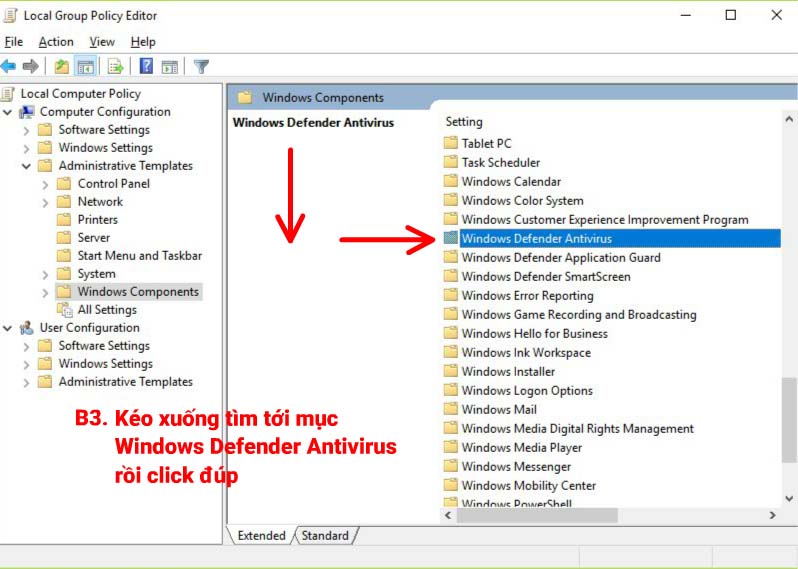Click the scroll up arrow in settings list

pos(789,120)
